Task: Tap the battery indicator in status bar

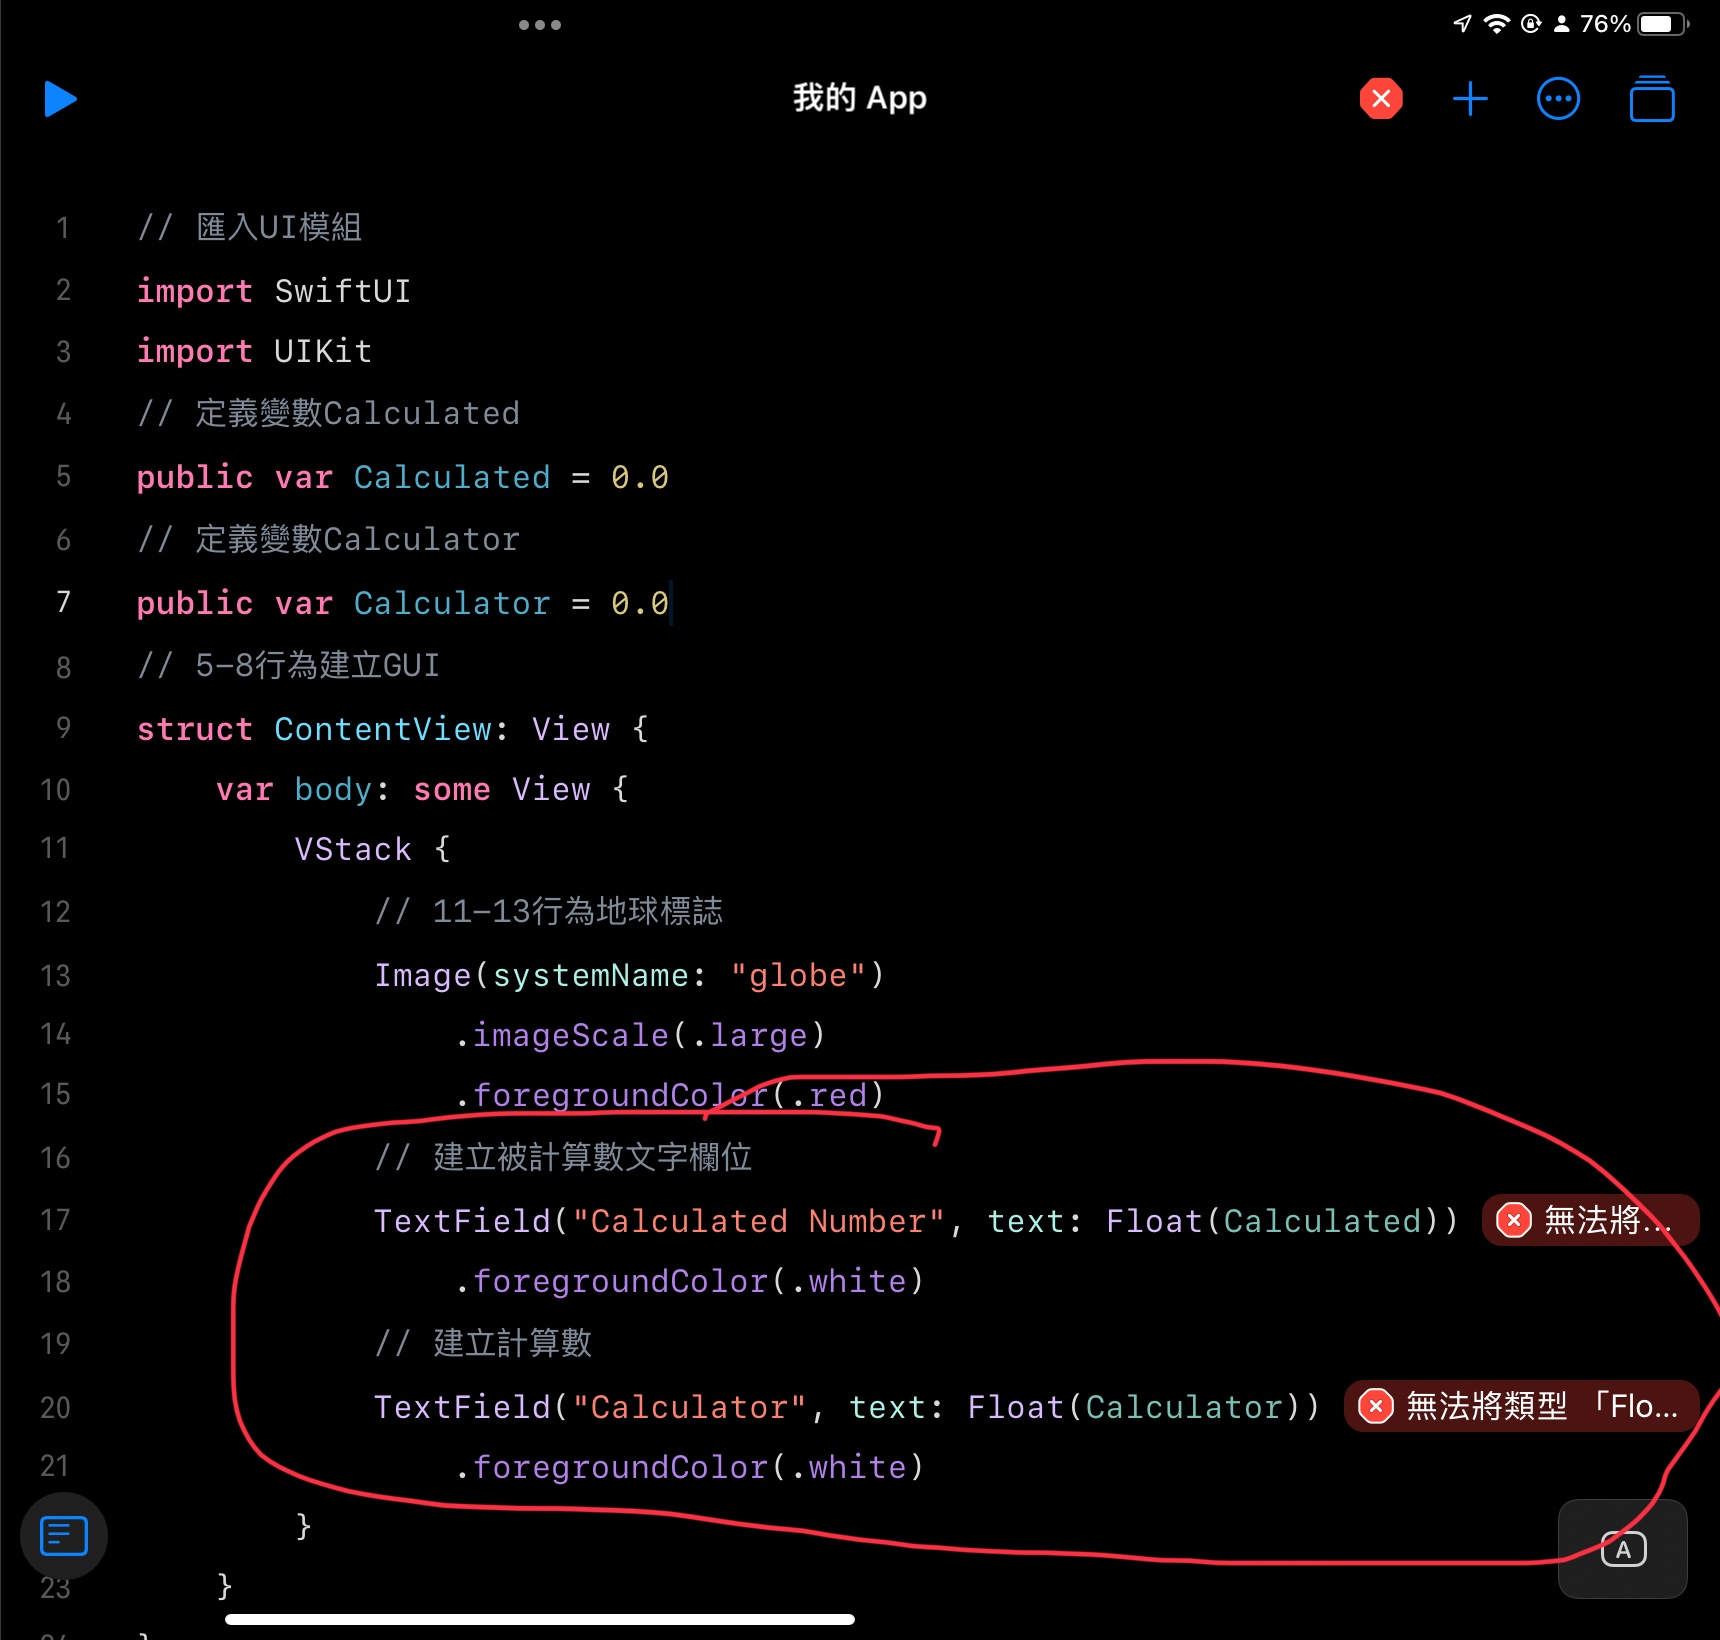Action: click(1661, 24)
